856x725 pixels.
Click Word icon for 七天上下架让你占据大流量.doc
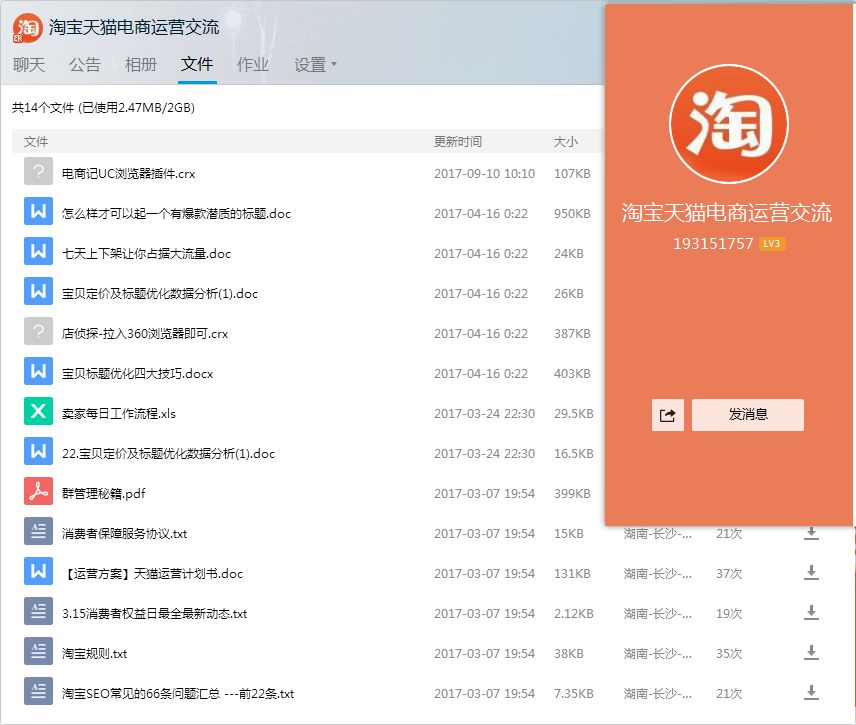coord(38,251)
